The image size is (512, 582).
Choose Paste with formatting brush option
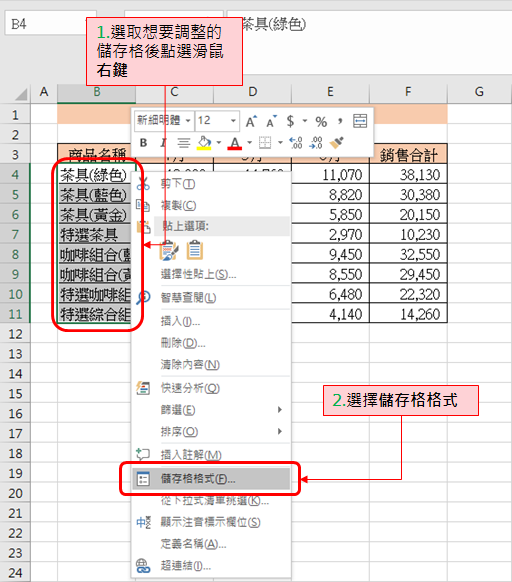[169, 250]
